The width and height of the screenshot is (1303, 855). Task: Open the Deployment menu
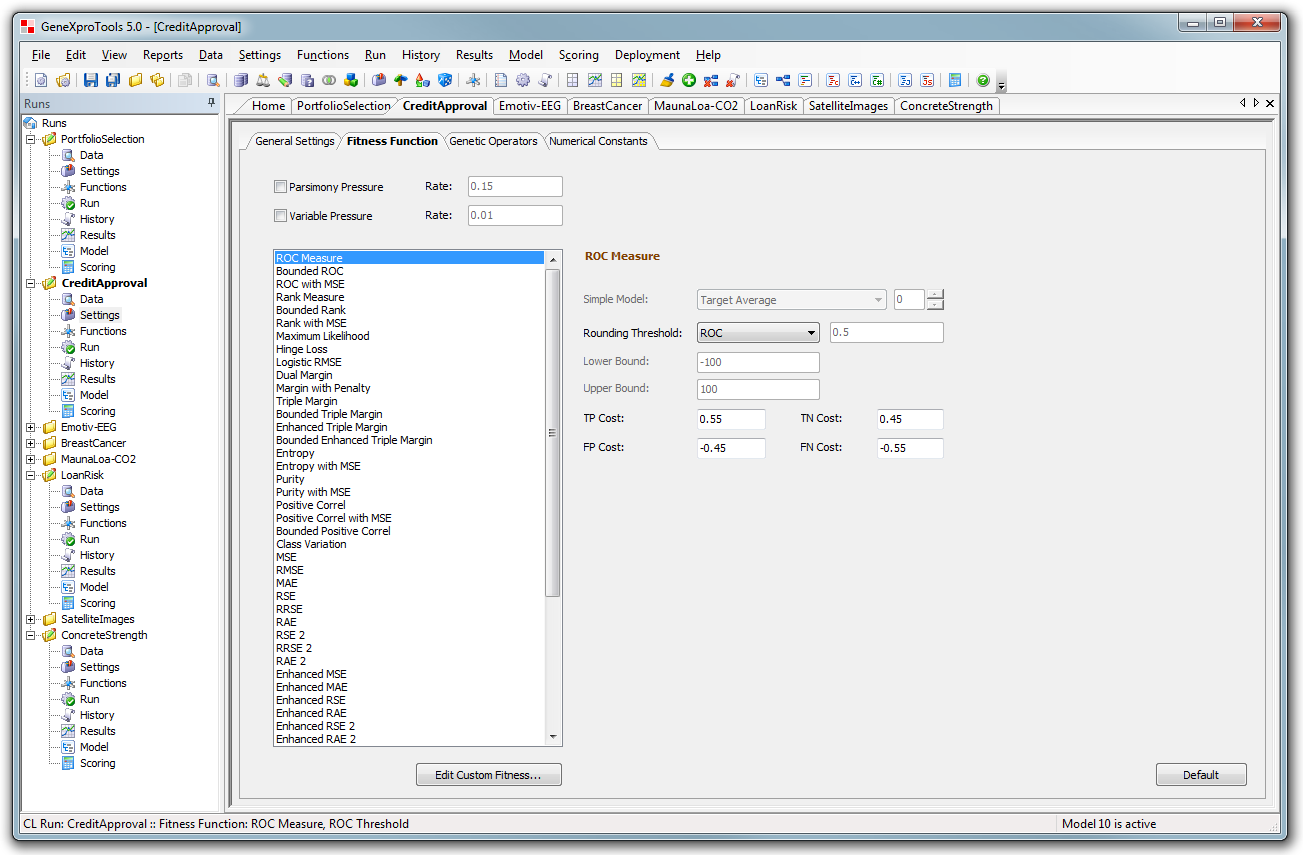647,55
